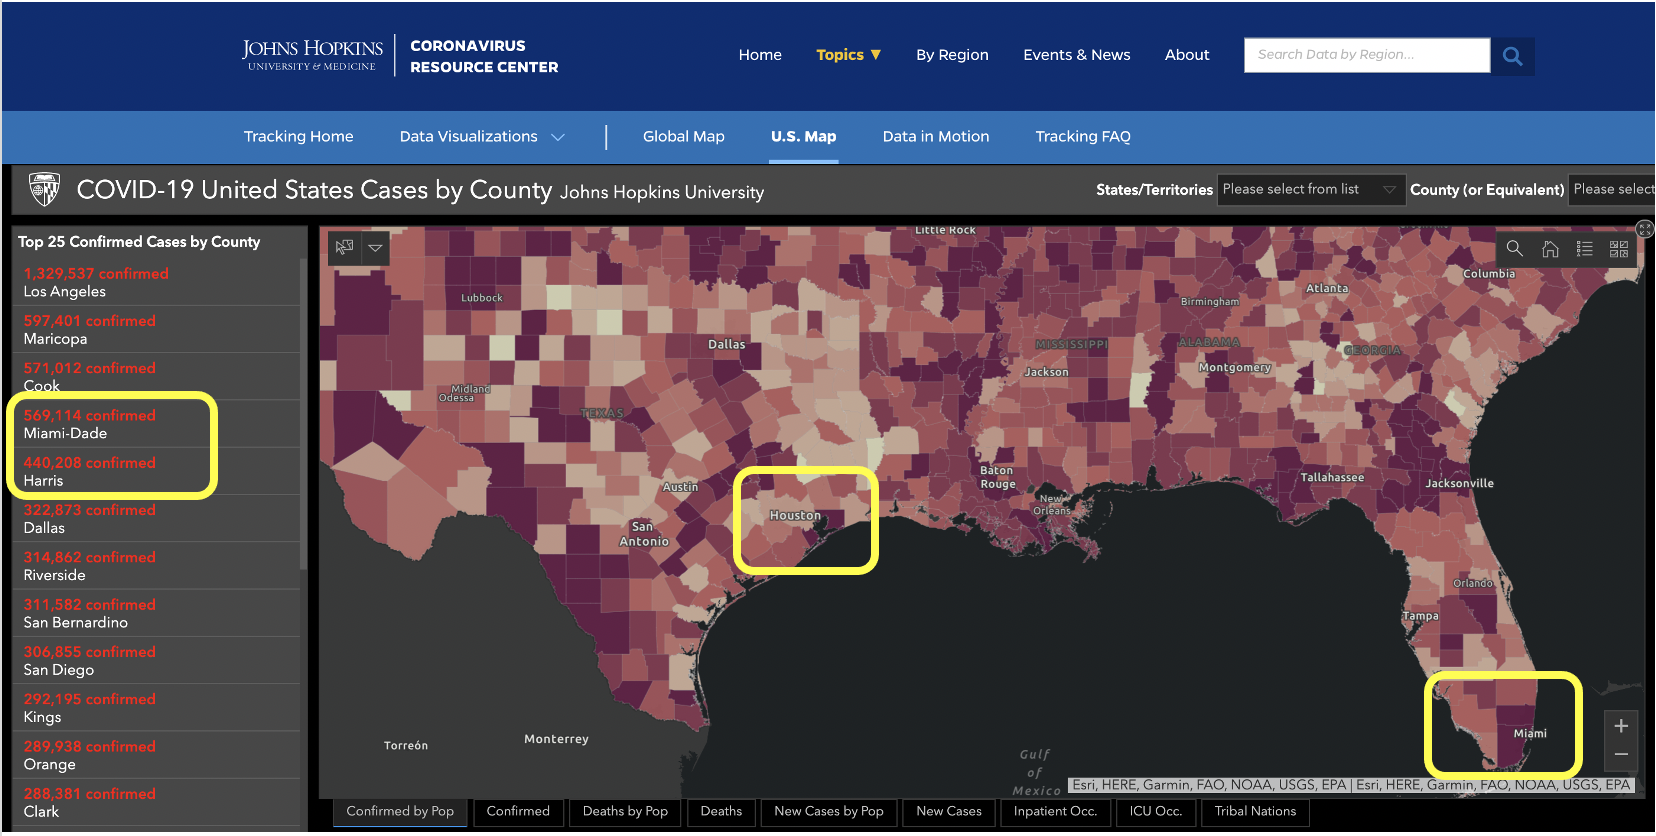Click the San Antonio label on map

644,534
